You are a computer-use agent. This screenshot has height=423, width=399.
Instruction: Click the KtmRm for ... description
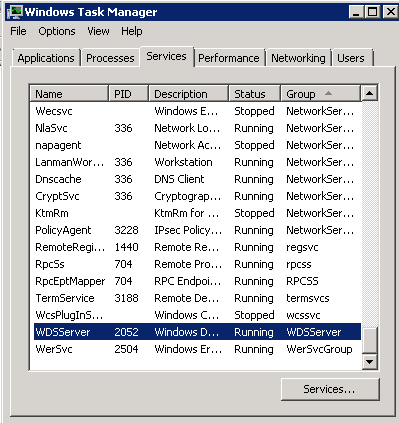[x=187, y=213]
